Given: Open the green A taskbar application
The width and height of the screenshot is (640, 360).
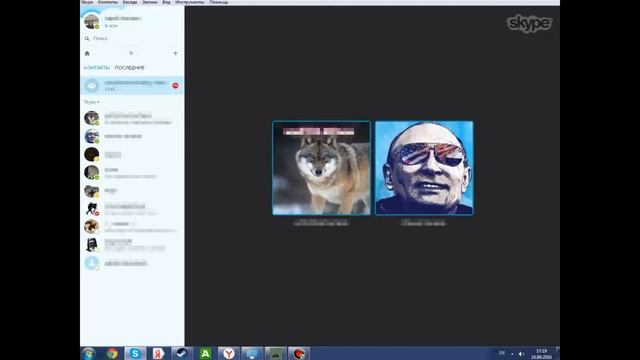Looking at the screenshot, I should click(x=205, y=353).
